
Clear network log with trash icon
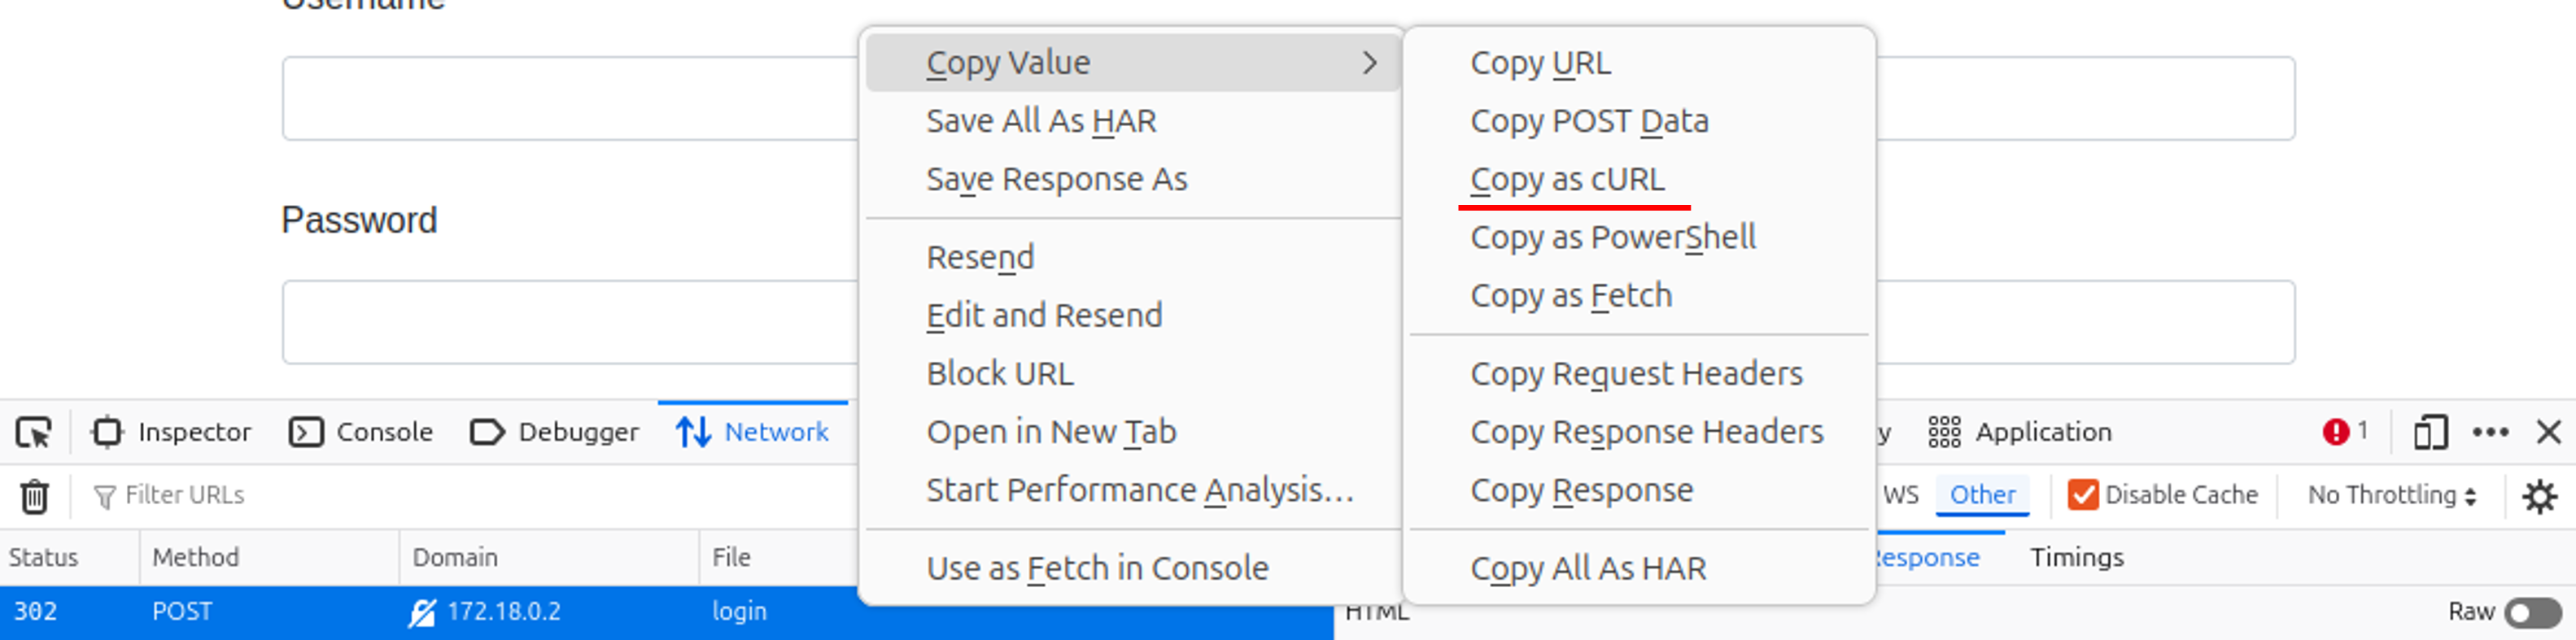(35, 496)
